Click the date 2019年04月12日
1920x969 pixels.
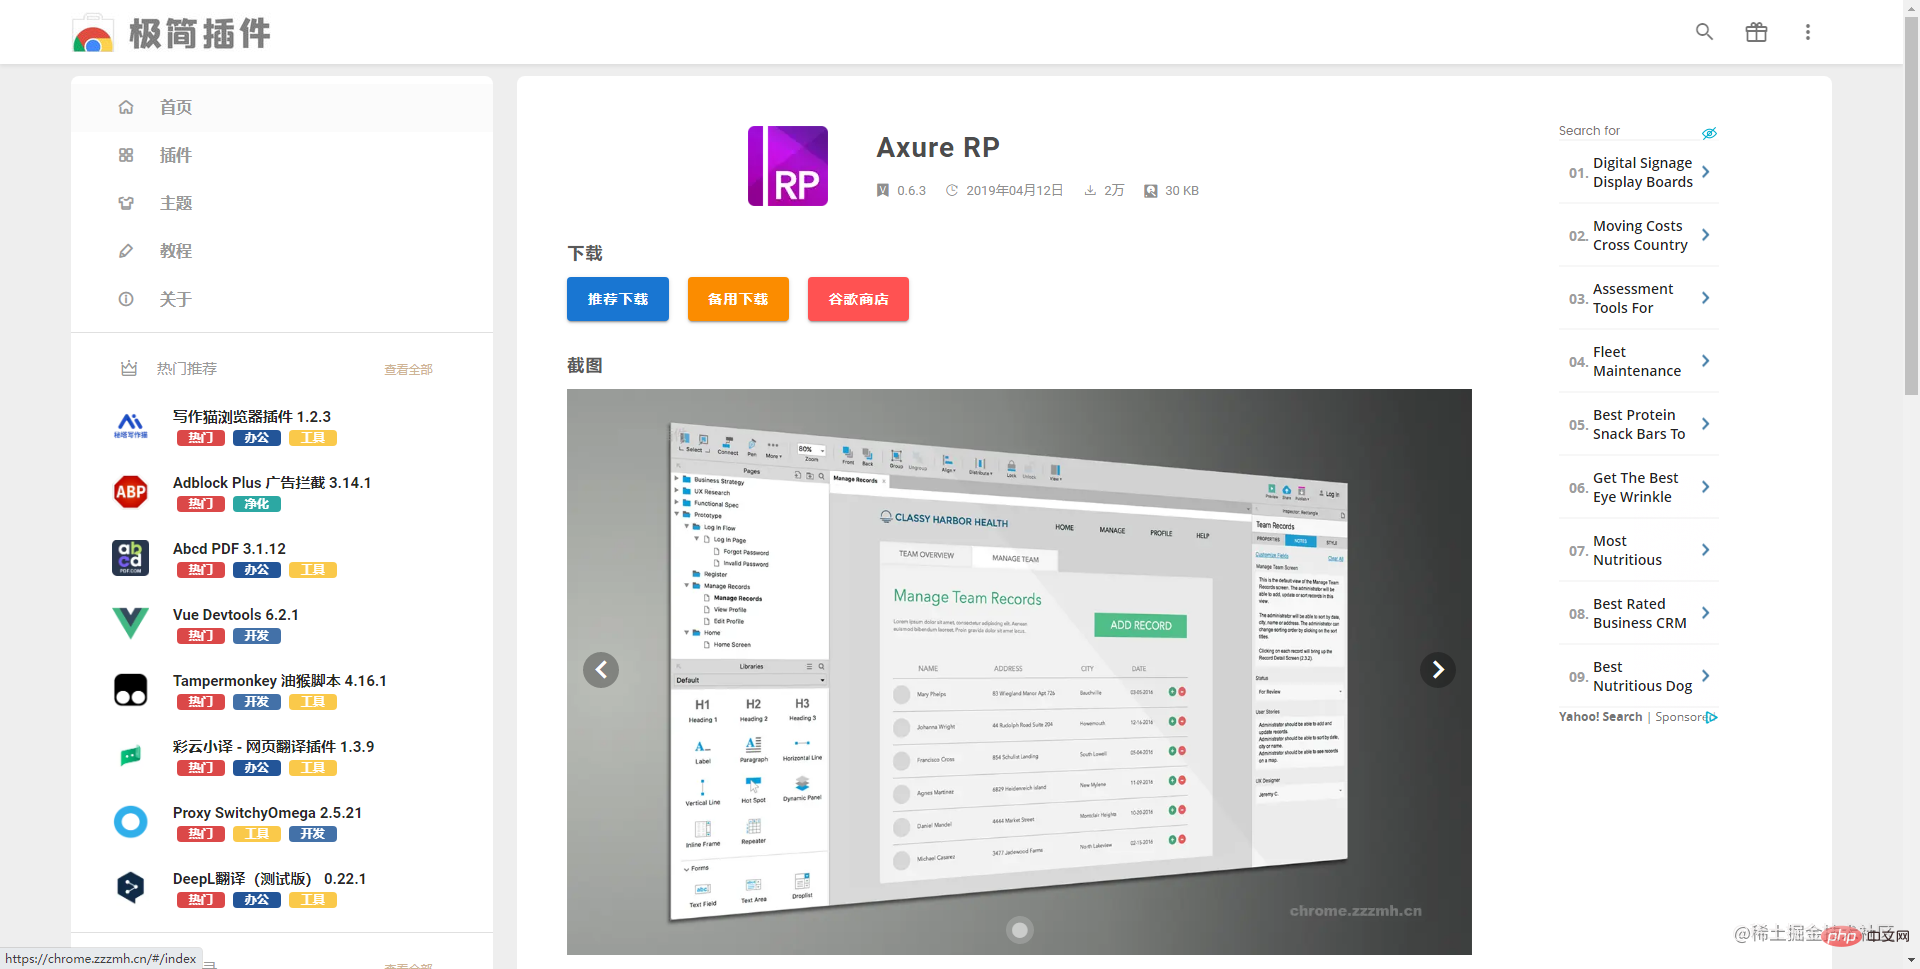pyautogui.click(x=1014, y=190)
